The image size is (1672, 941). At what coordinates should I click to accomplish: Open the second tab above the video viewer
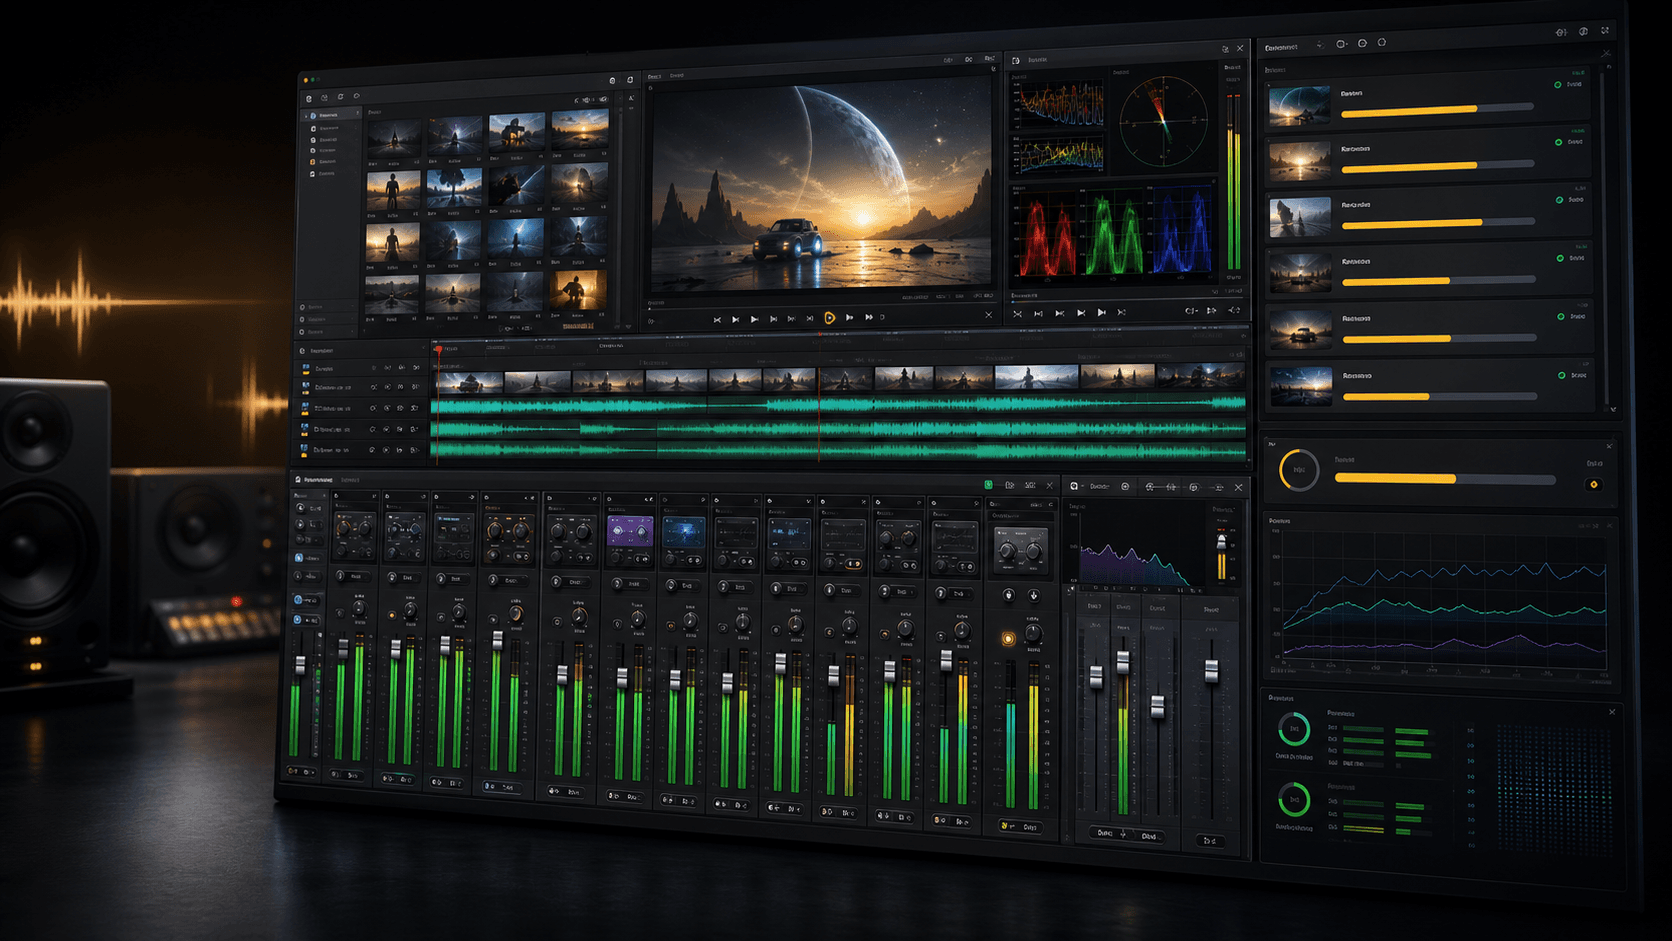(x=677, y=75)
